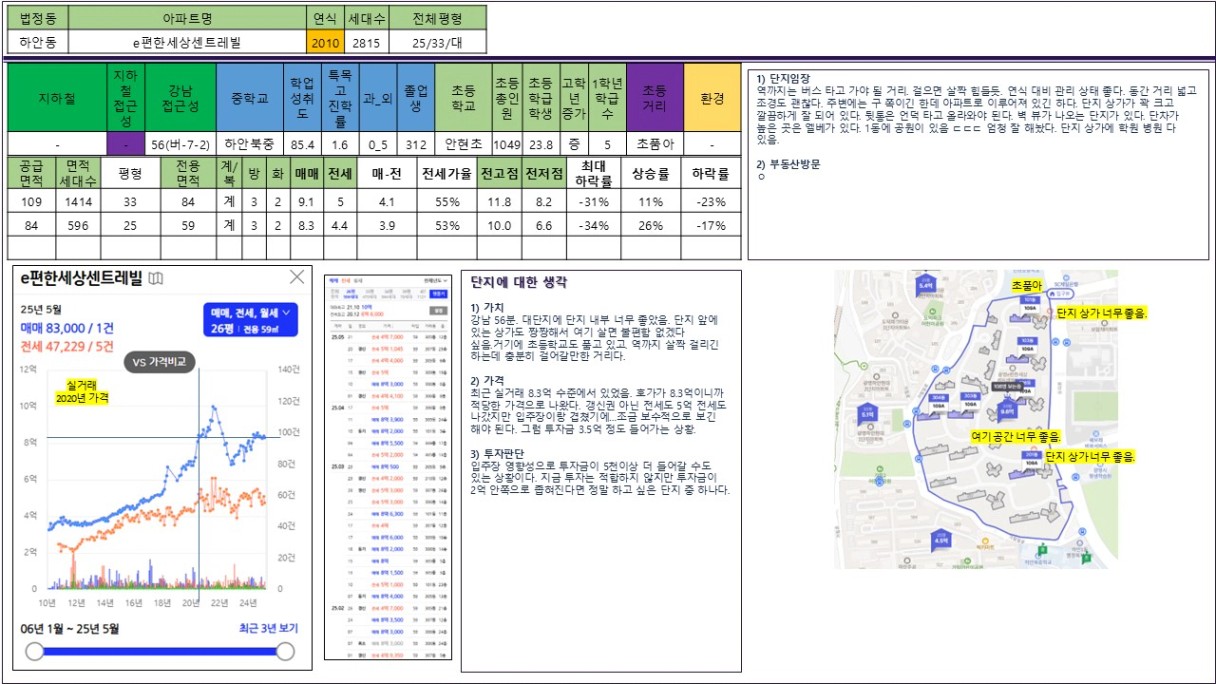Select the 전세가율 header cell
1216x684 pixels.
[446, 173]
